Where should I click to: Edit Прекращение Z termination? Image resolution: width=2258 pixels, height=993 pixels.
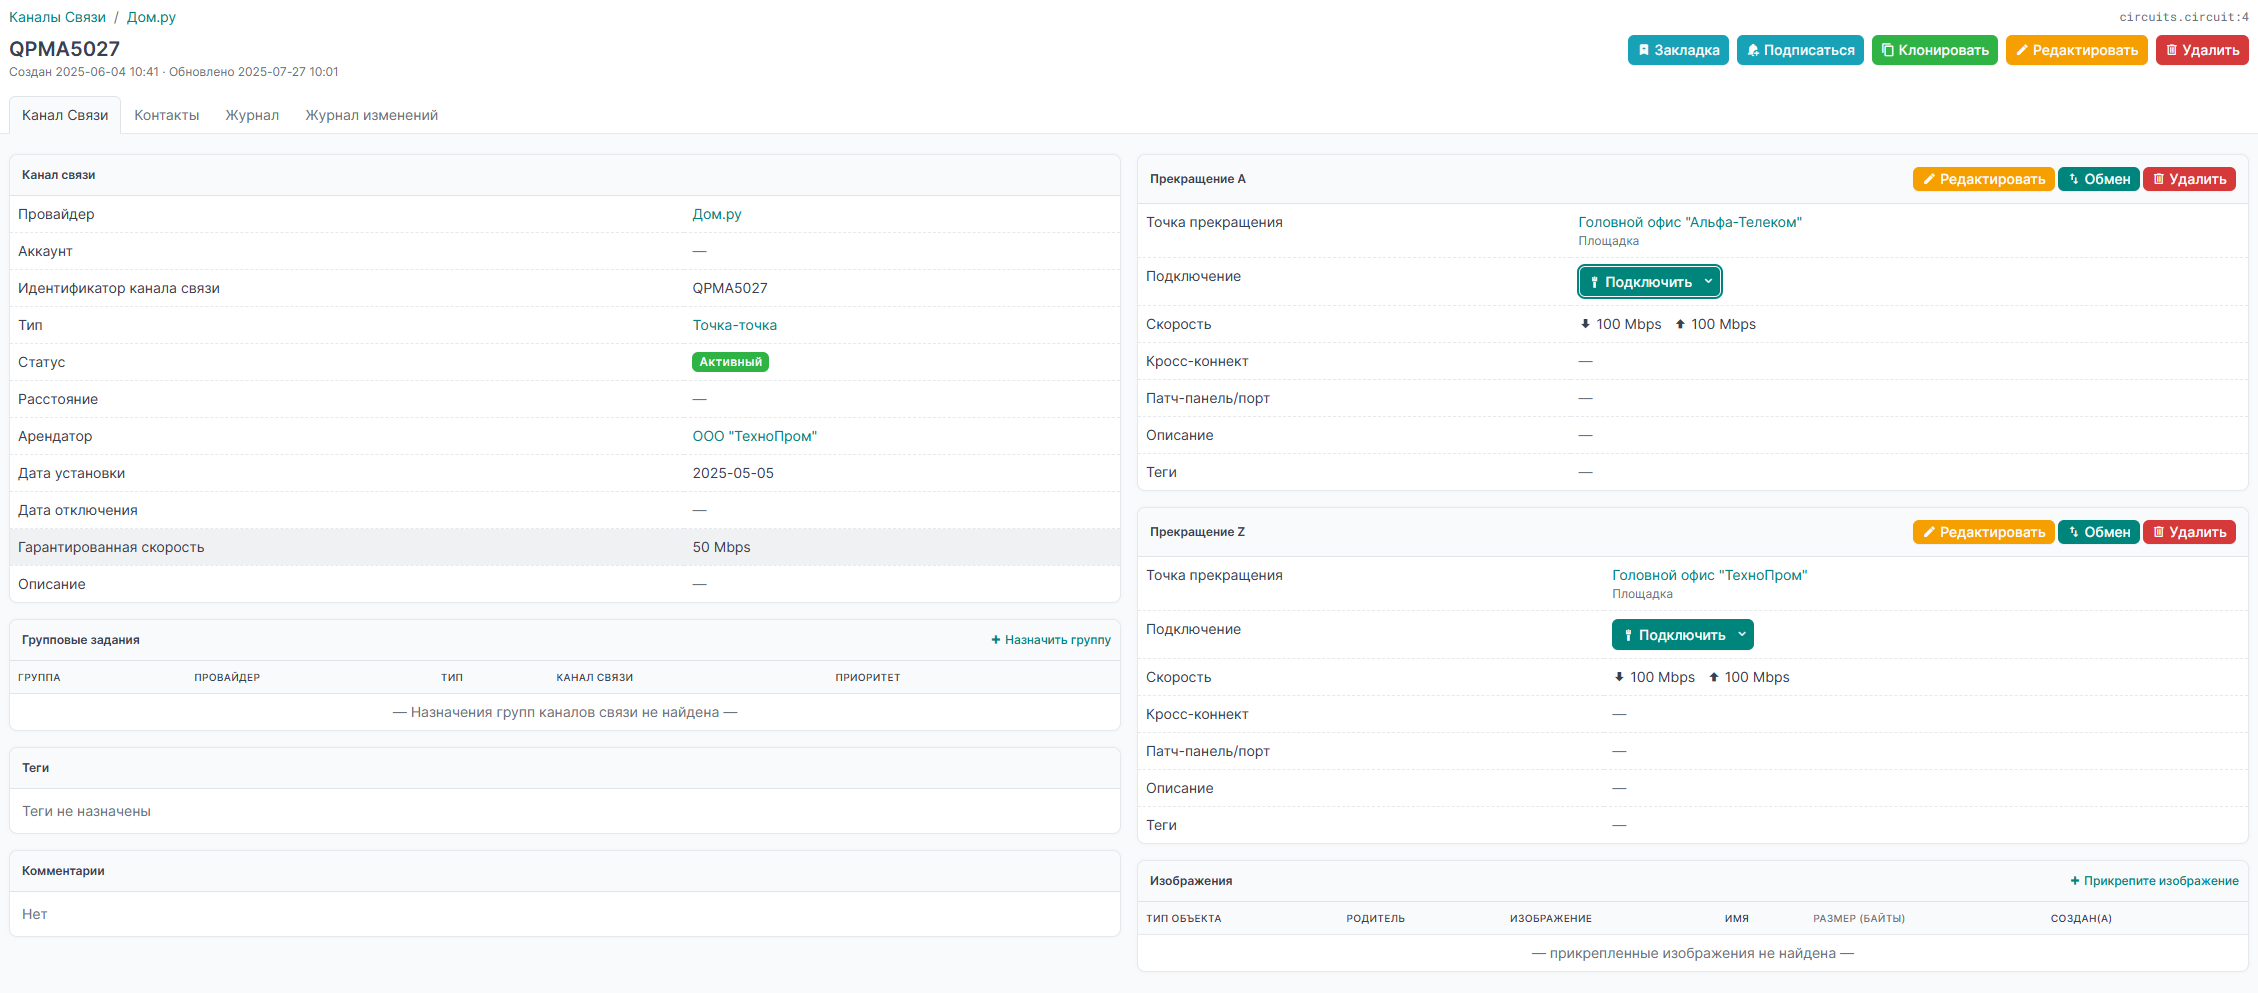(1983, 532)
